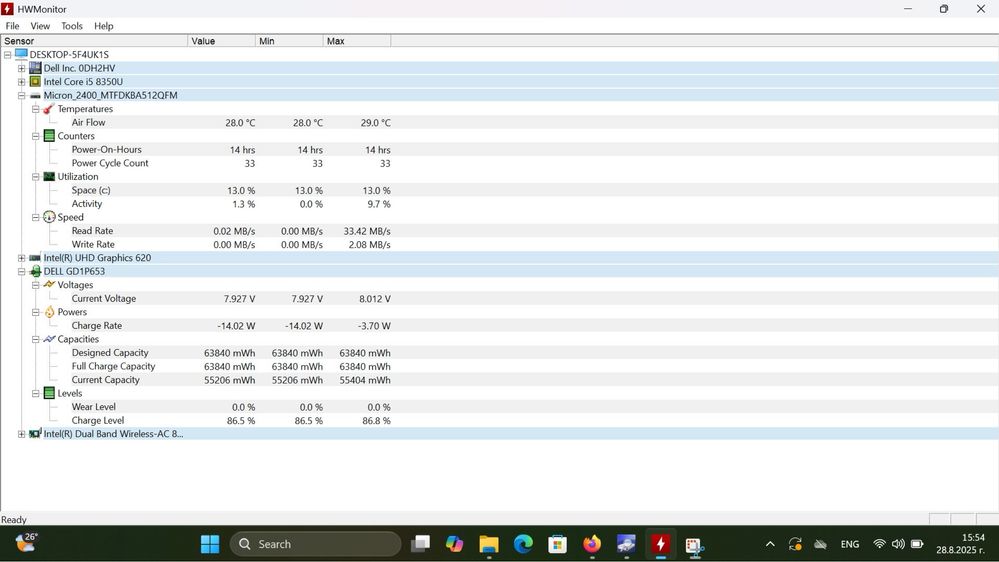Collapse the Counters group
The width and height of the screenshot is (999, 562).
point(36,136)
